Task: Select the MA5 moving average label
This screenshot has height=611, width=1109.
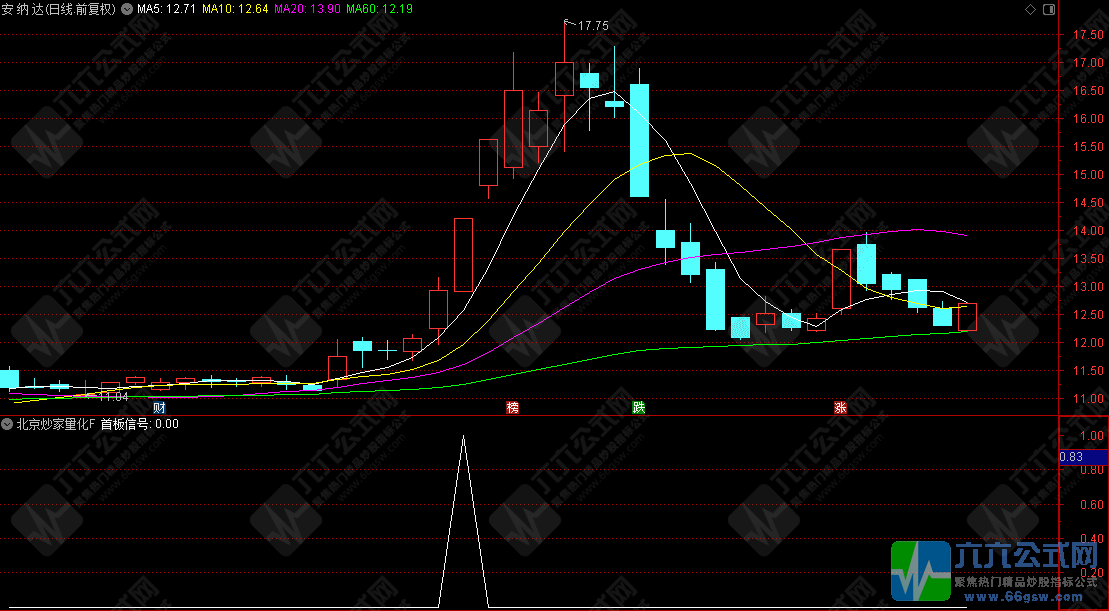Action: 166,8
